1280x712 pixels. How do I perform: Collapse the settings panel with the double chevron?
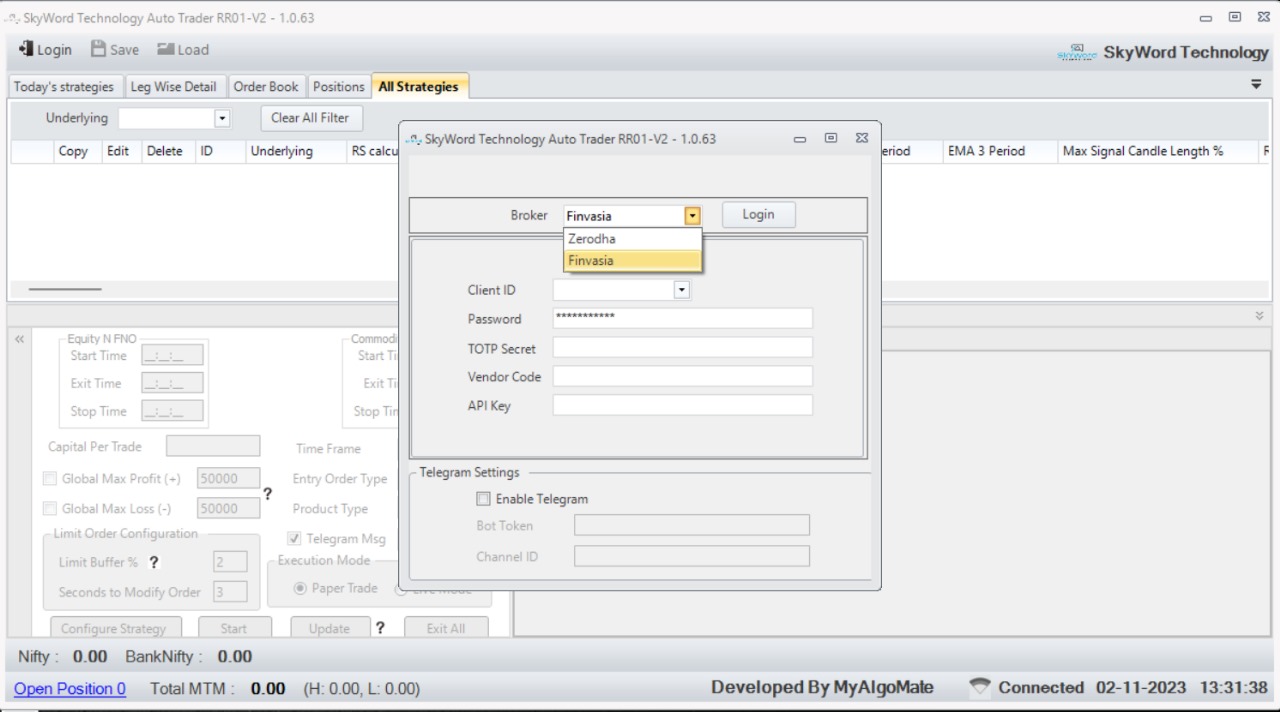(x=19, y=339)
